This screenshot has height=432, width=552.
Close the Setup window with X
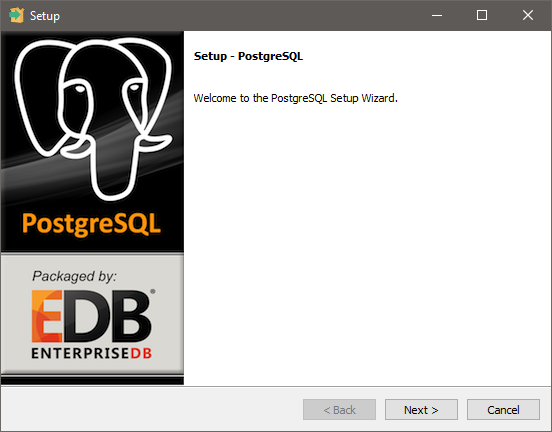pos(528,15)
